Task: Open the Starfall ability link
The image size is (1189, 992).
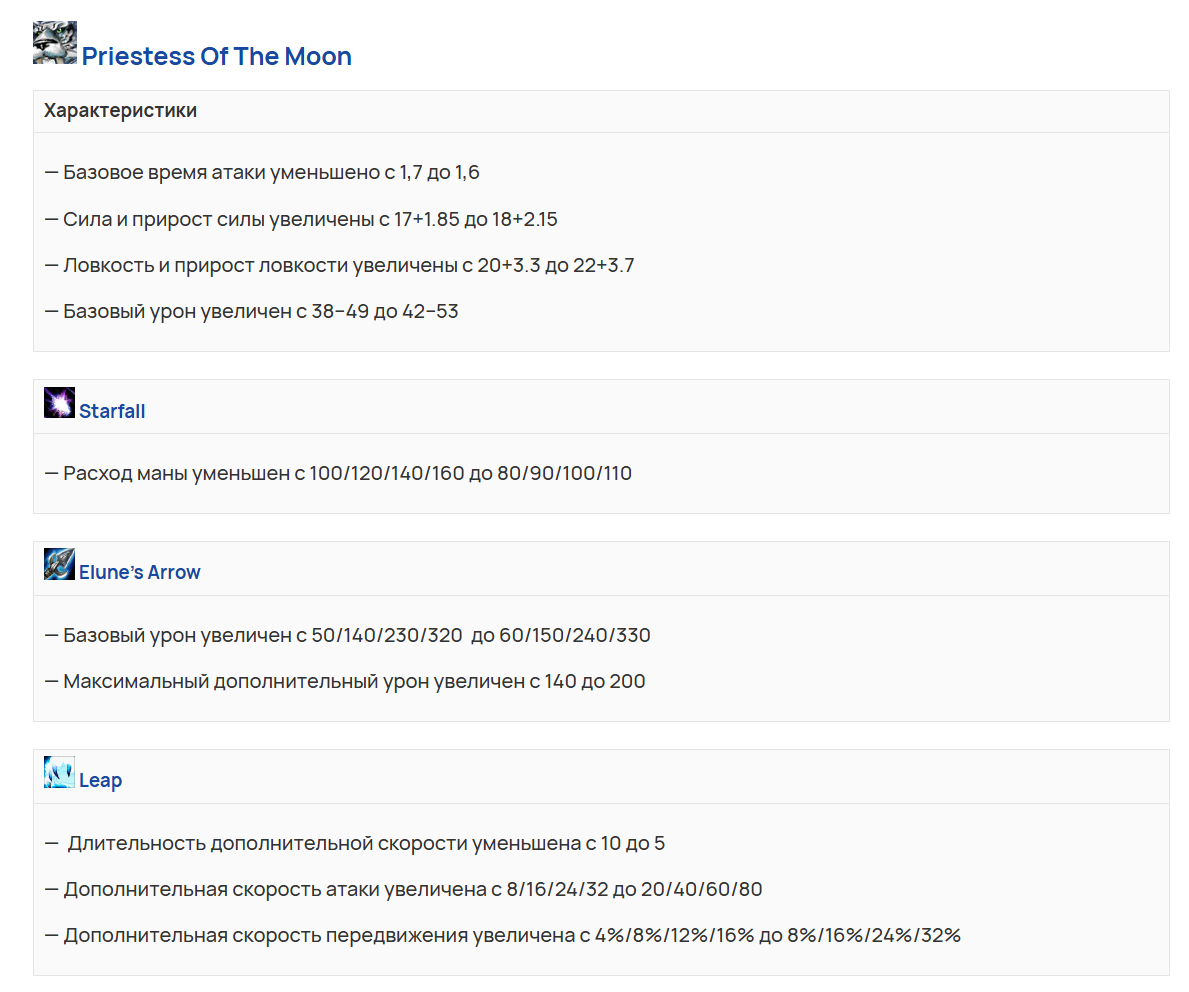Action: 112,411
